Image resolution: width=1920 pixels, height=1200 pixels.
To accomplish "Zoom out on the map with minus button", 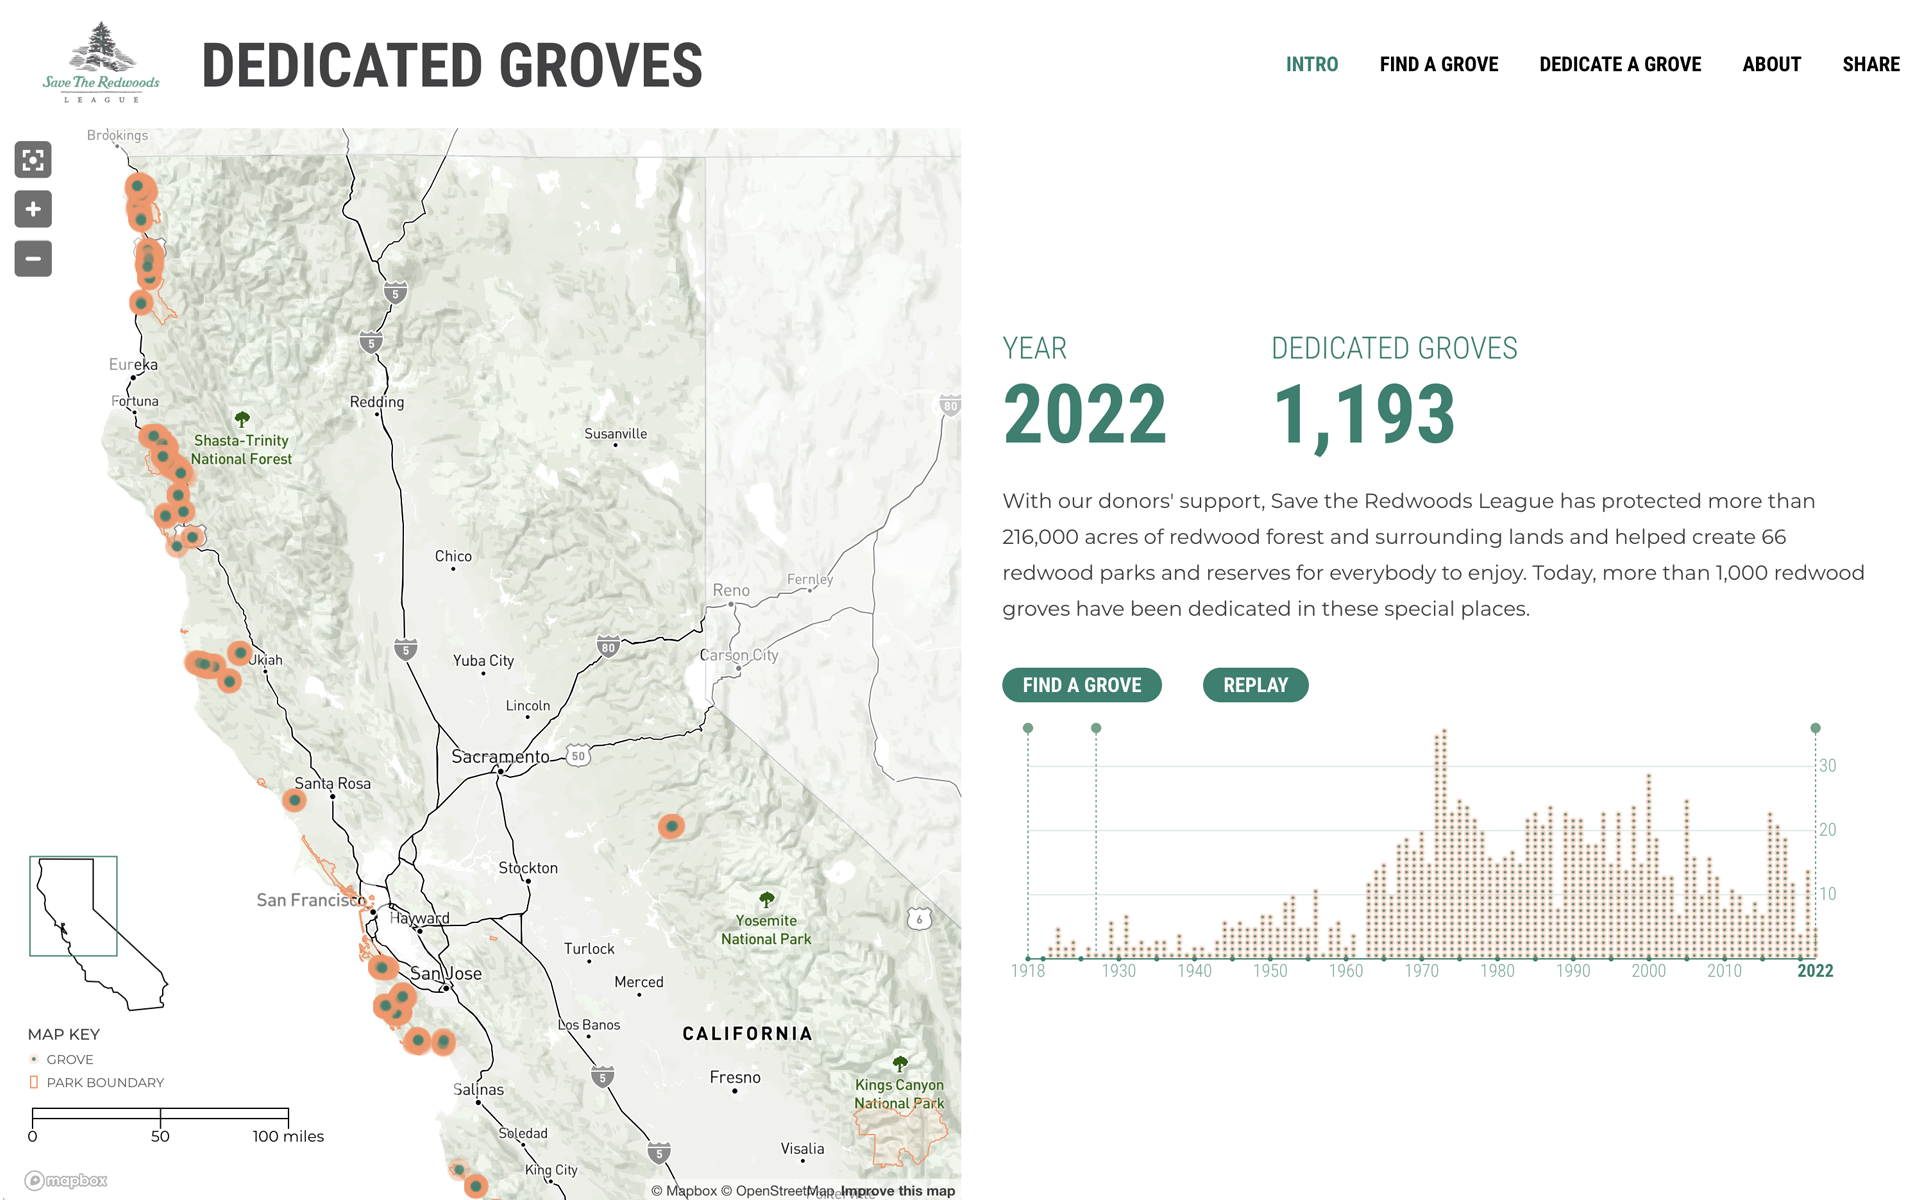I will pos(33,259).
